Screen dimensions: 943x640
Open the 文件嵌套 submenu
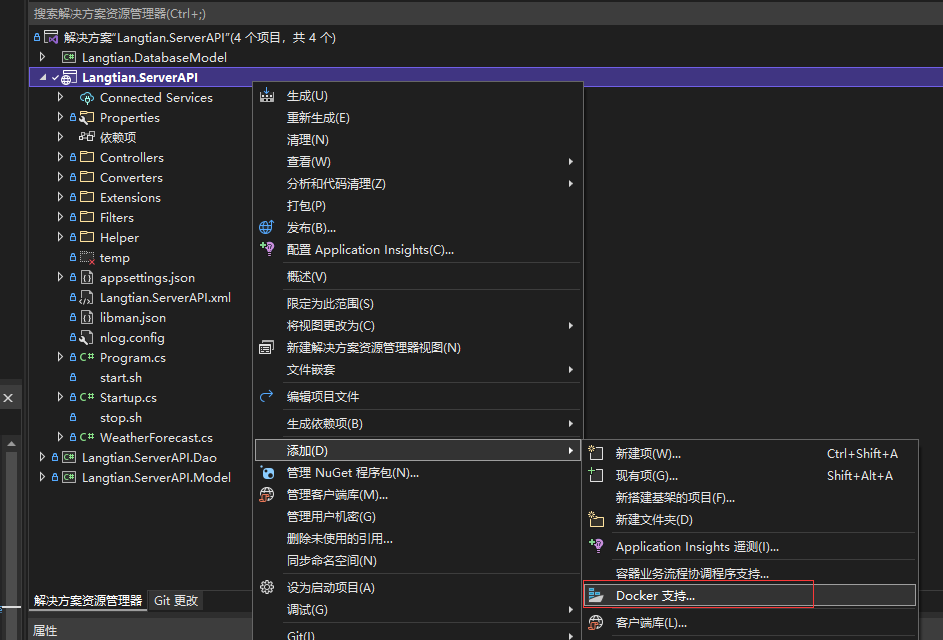tap(418, 369)
